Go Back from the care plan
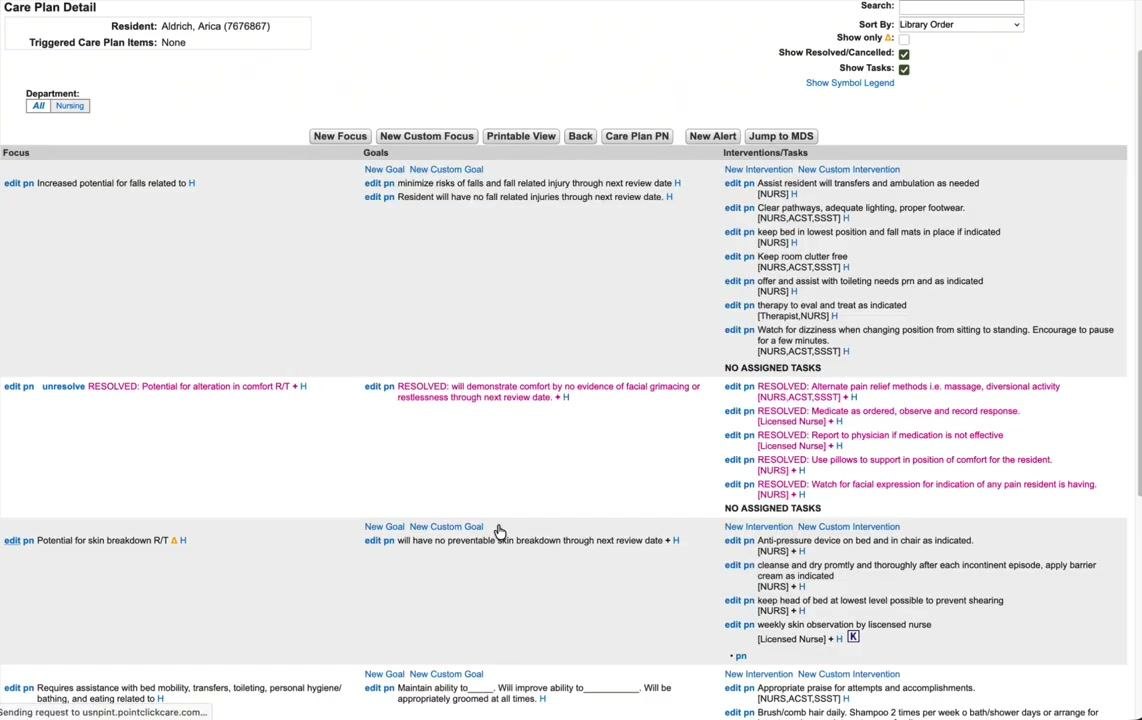1142x720 pixels. coord(580,136)
